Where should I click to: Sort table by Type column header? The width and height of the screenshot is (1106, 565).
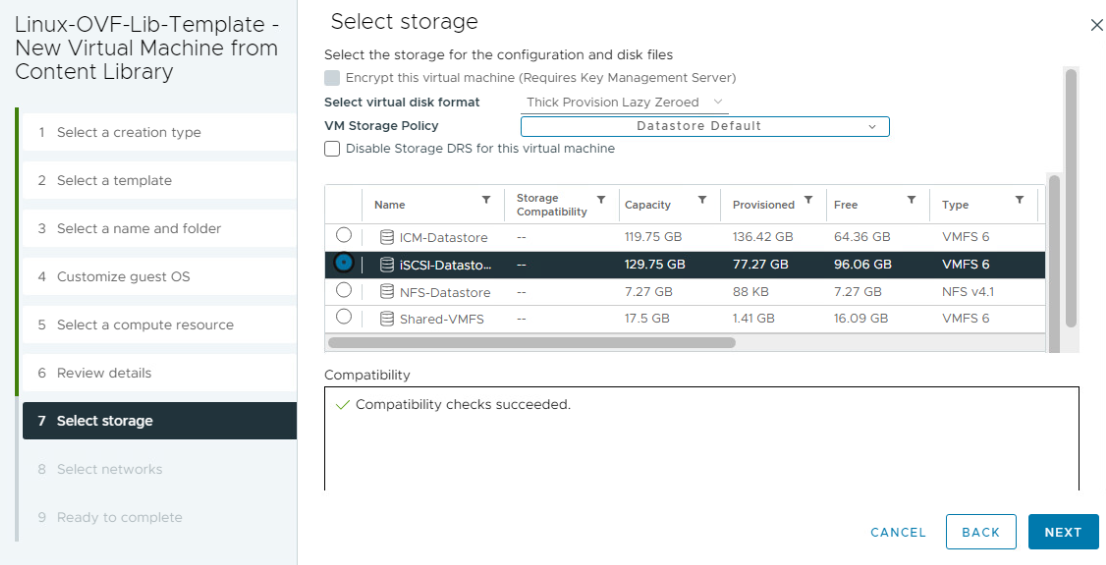[x=955, y=205]
